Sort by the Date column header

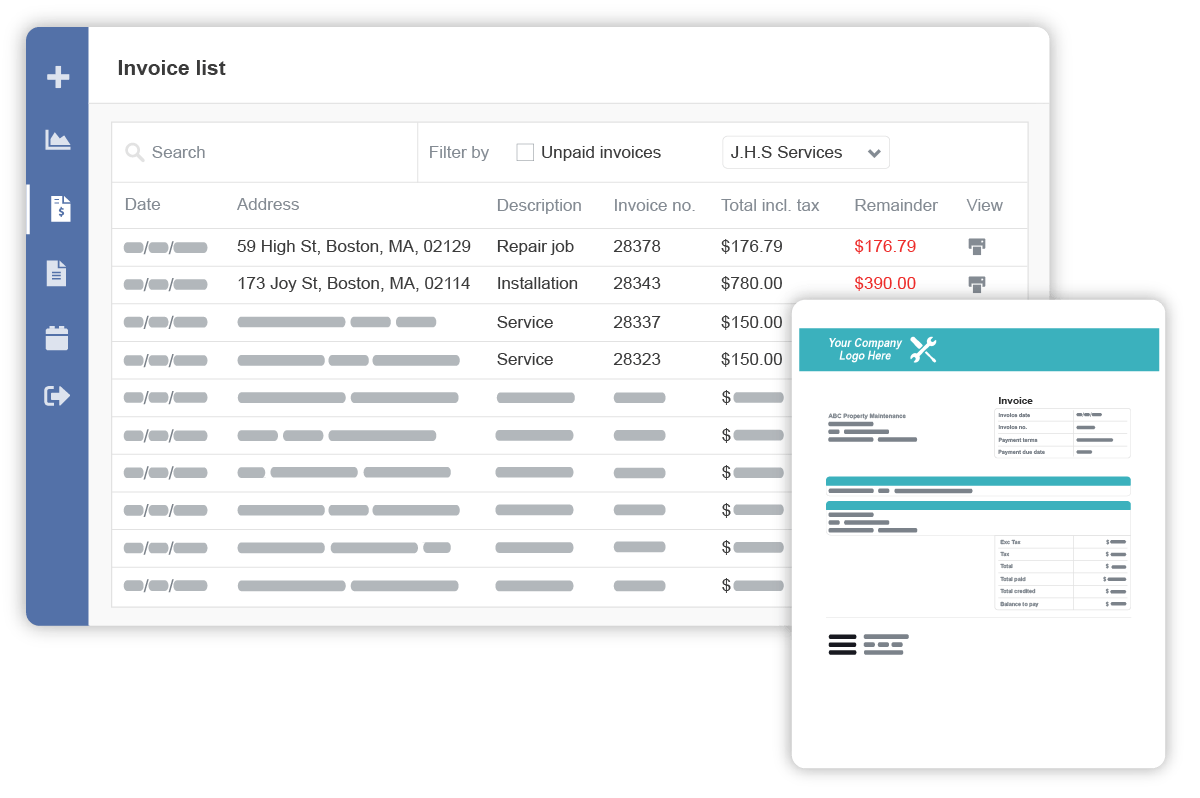click(x=142, y=205)
